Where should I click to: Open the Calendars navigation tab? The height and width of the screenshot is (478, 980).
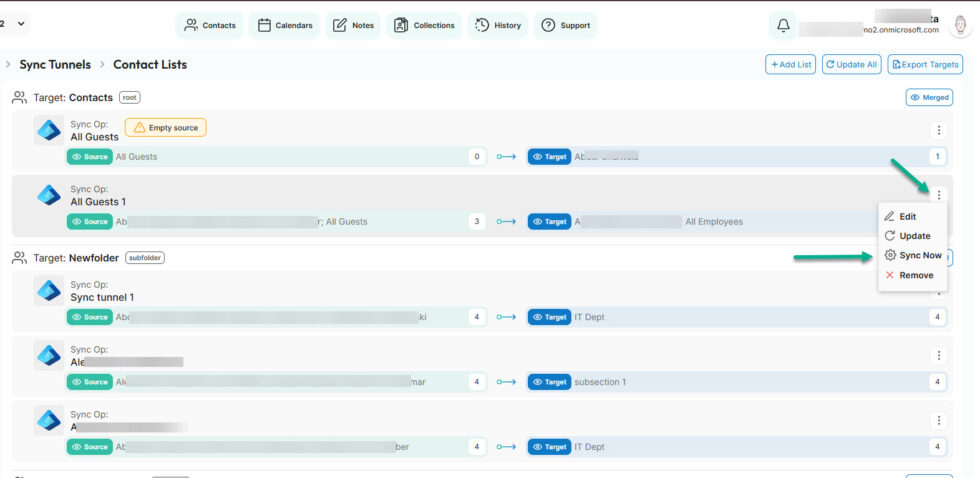[x=284, y=26]
